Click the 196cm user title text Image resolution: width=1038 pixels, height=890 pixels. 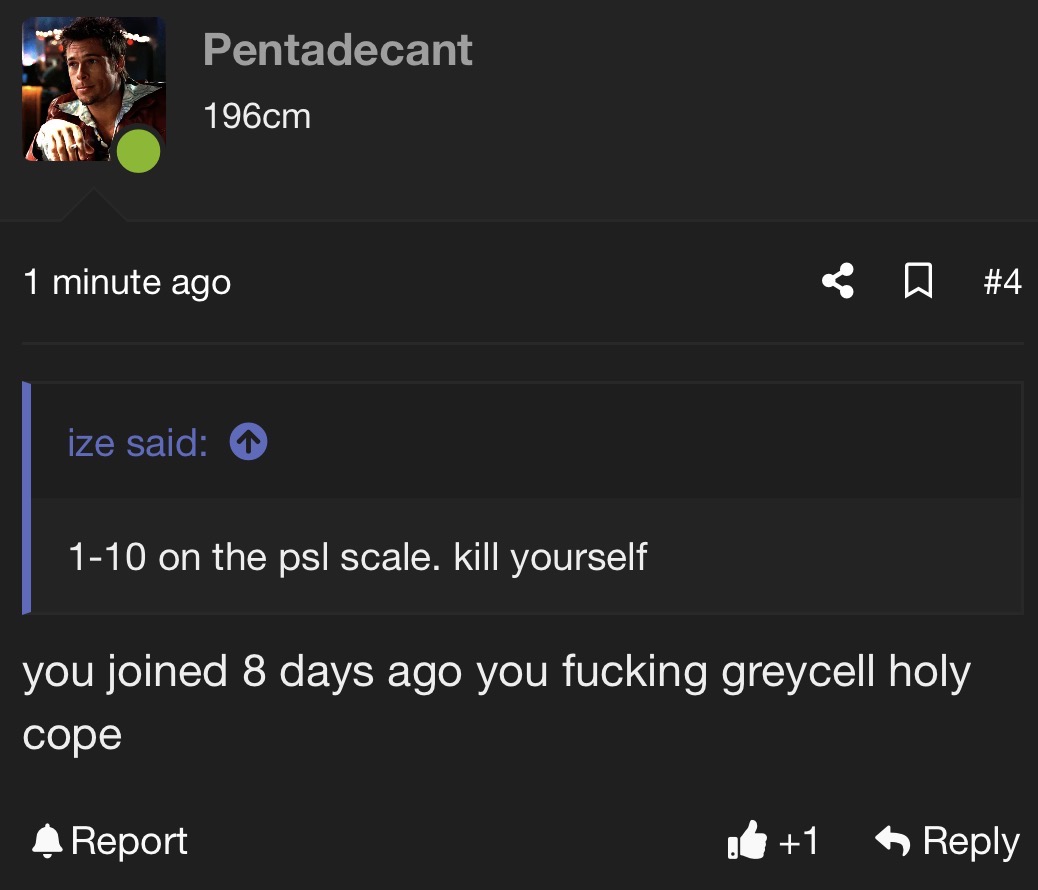click(x=257, y=116)
